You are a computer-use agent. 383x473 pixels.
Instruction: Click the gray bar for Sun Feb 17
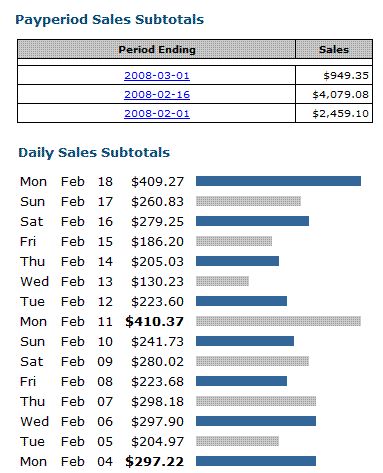click(x=248, y=201)
